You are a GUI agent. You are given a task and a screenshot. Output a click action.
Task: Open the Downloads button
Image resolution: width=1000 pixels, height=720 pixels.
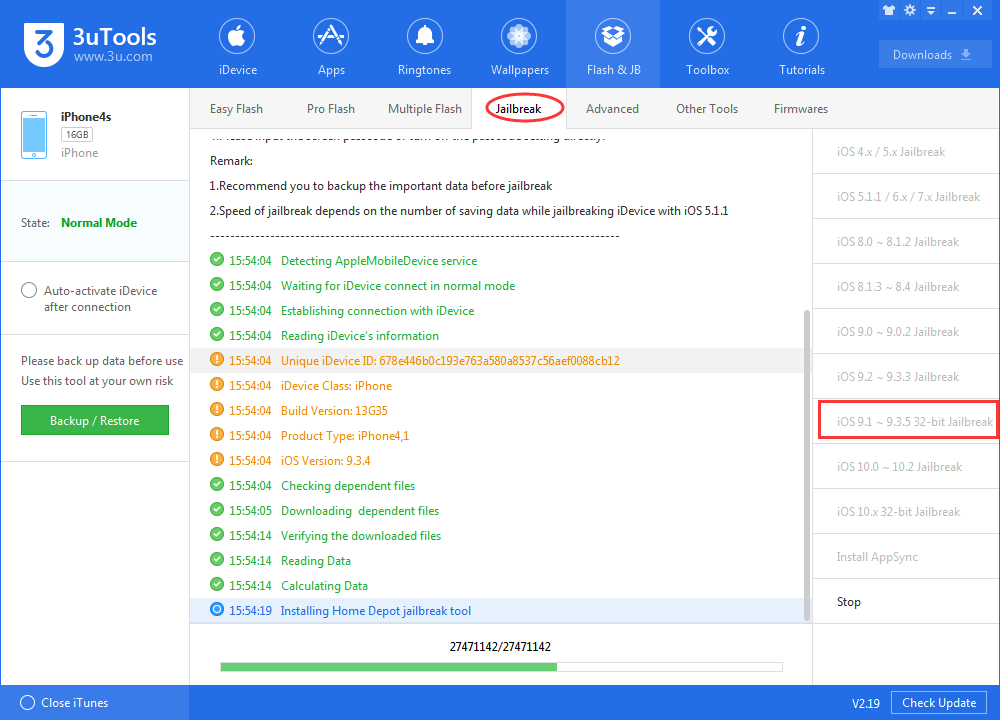coord(934,55)
